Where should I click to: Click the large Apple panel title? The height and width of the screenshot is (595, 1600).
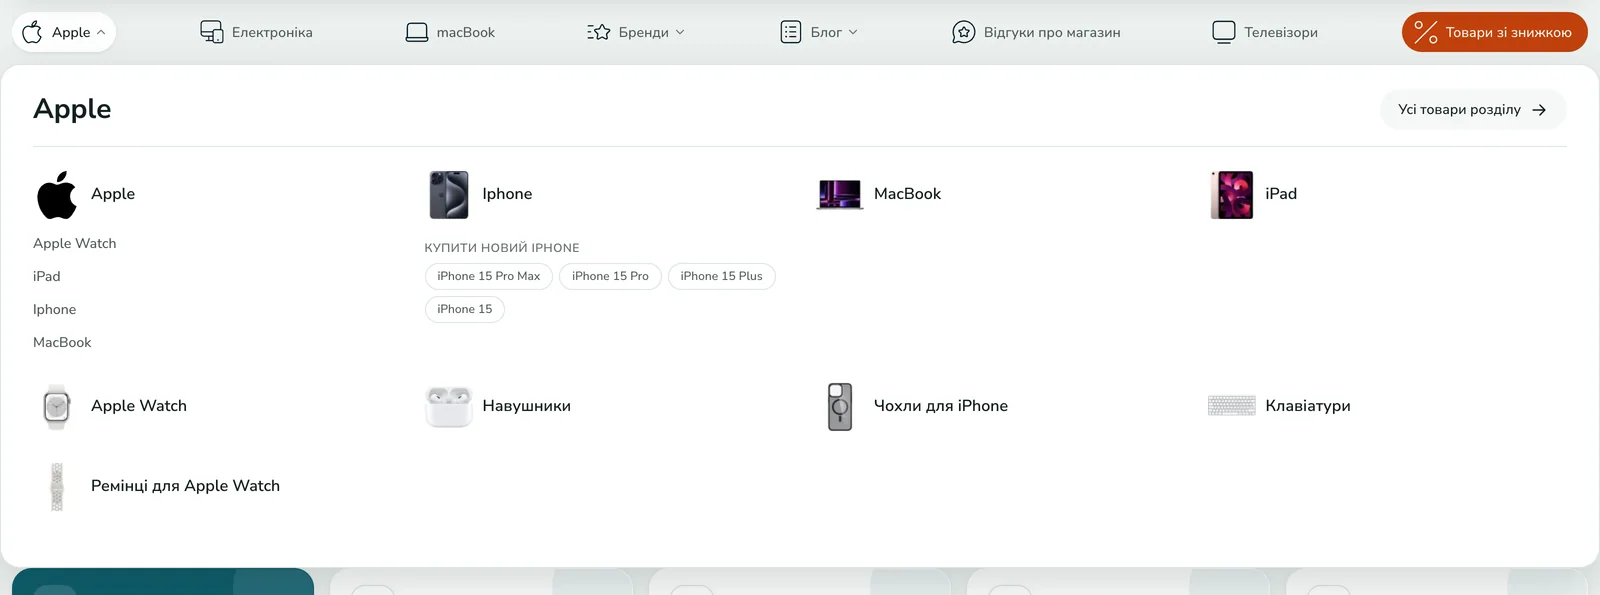pos(72,109)
